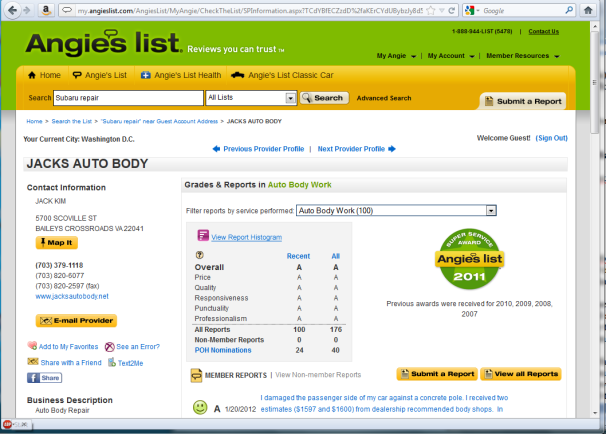The height and width of the screenshot is (434, 606).
Task: Open the Angie's List tab
Action: point(100,75)
